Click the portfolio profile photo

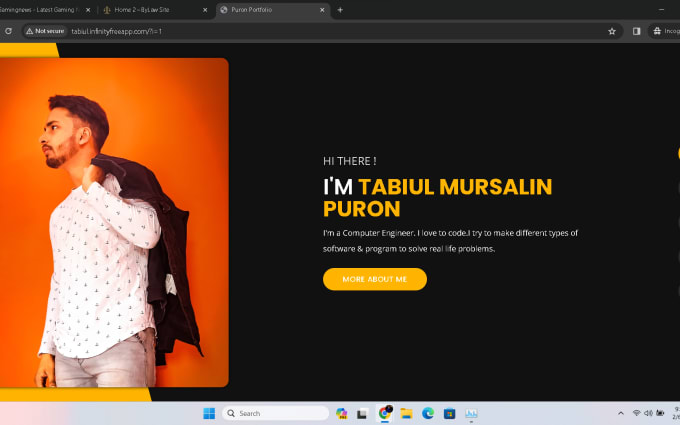114,222
